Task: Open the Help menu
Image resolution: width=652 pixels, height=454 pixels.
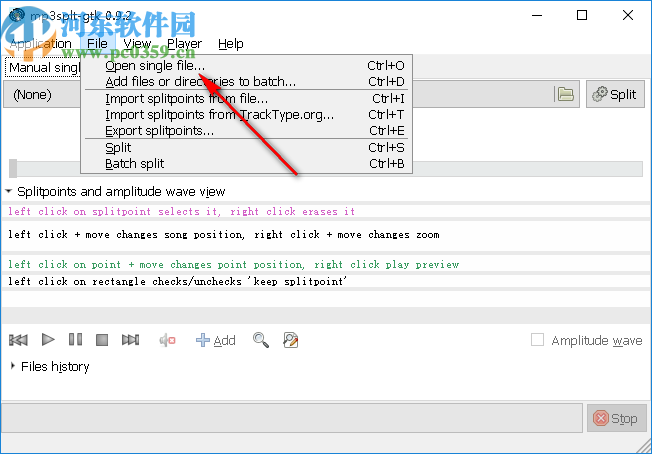Action: pyautogui.click(x=231, y=44)
